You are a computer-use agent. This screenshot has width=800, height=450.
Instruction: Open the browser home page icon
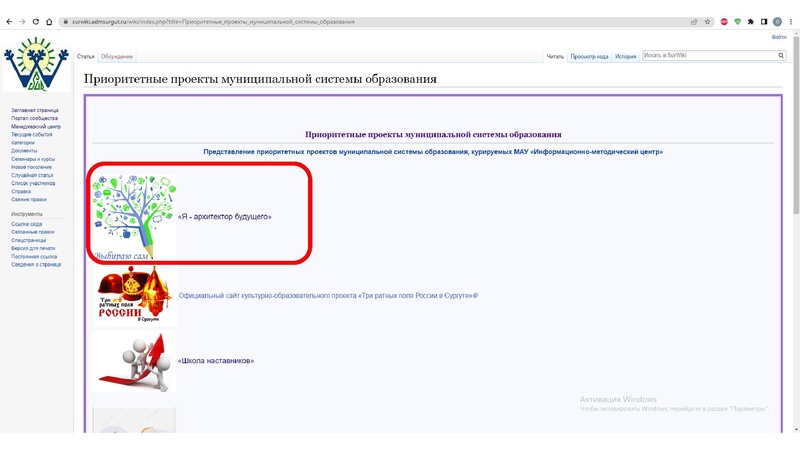coord(49,22)
